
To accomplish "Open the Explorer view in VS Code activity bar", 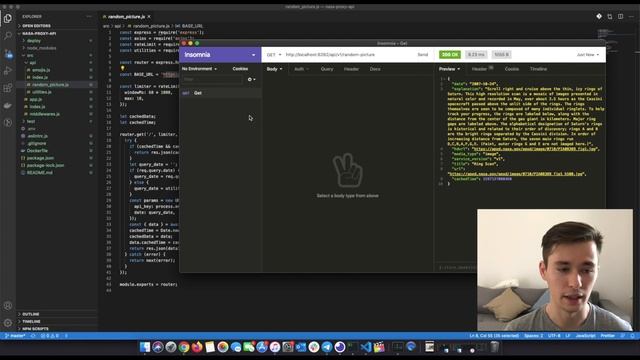I will [8, 18].
